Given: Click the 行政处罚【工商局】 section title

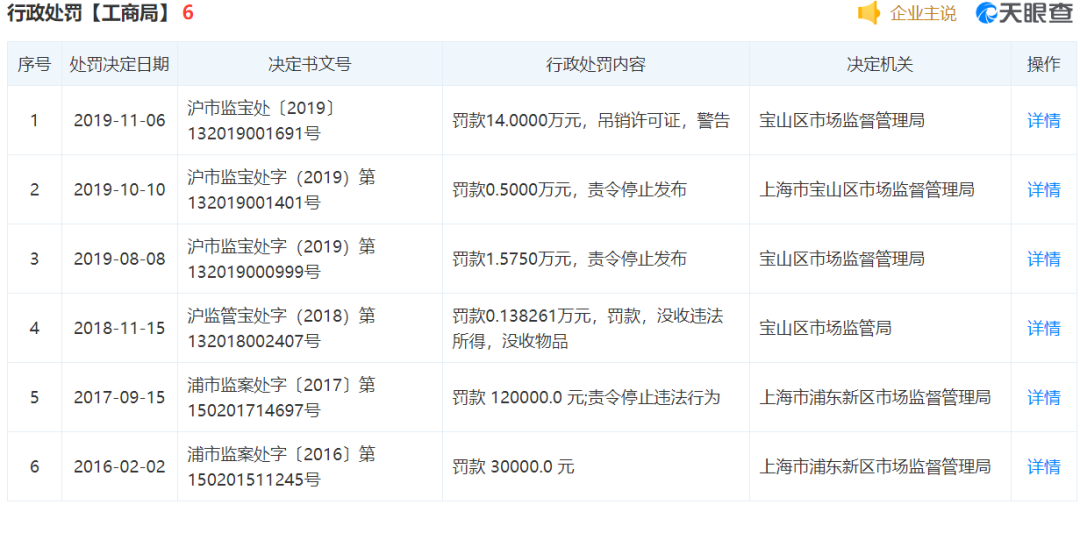Looking at the screenshot, I should pos(89,14).
